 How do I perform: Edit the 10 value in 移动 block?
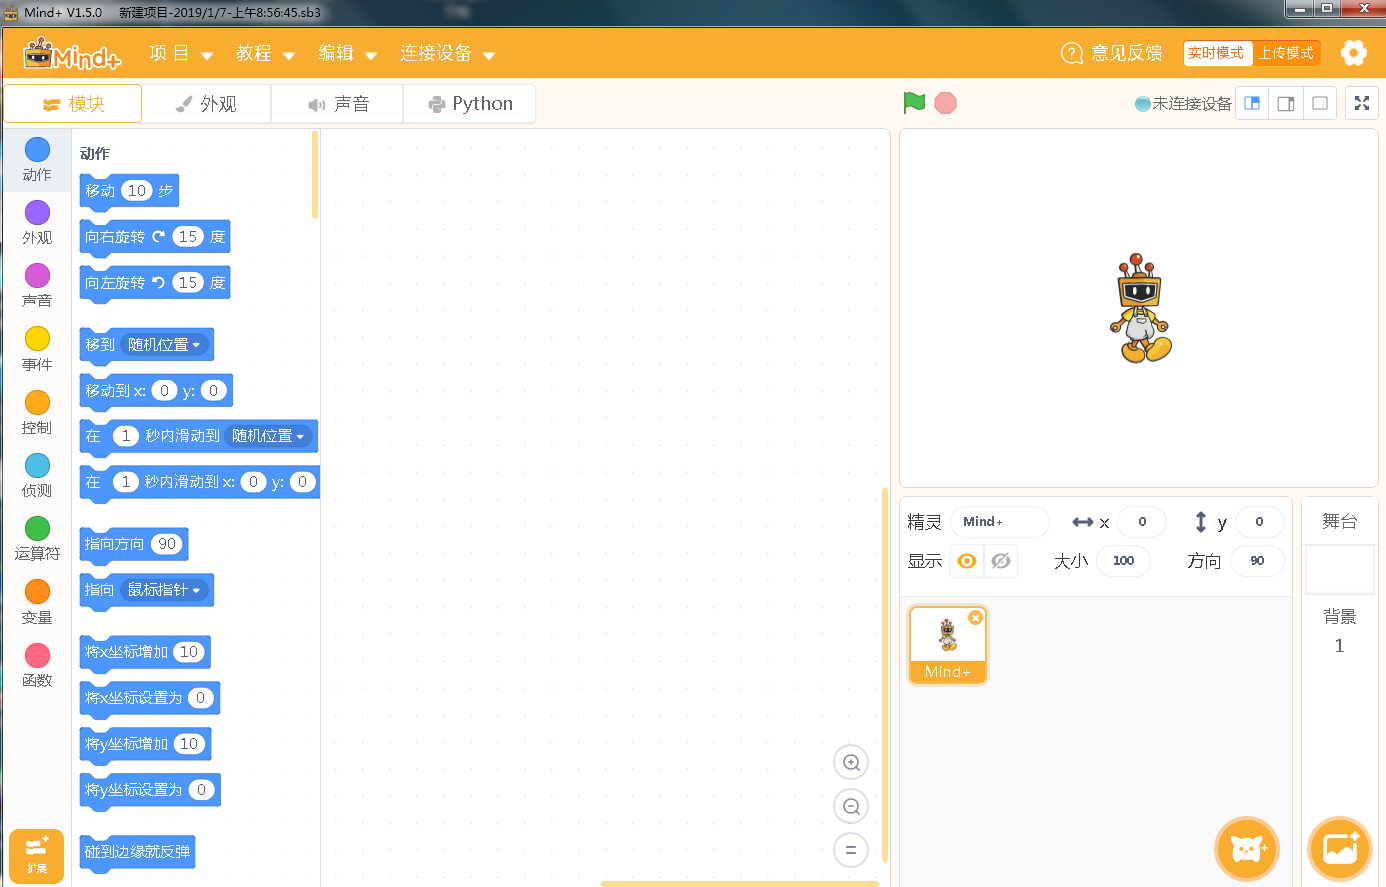click(x=137, y=191)
